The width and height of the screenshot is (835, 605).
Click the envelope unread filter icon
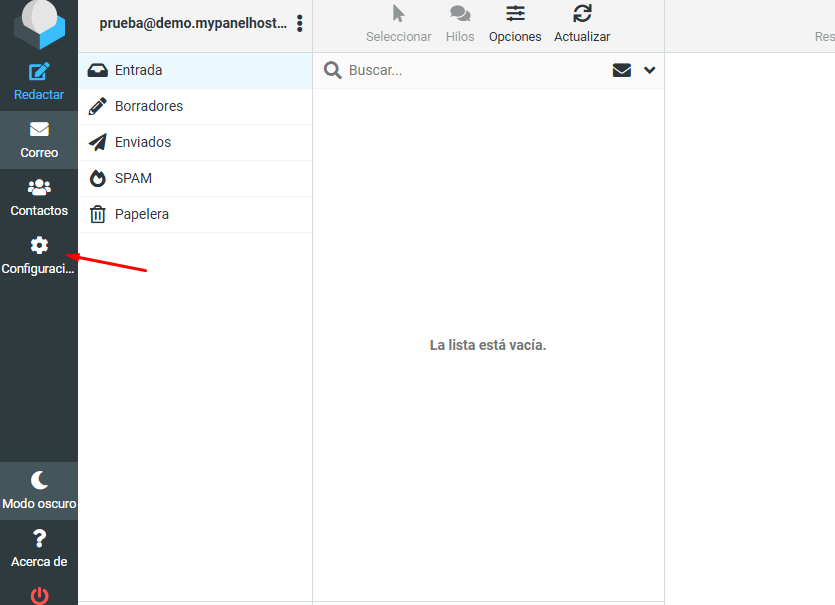pos(621,70)
